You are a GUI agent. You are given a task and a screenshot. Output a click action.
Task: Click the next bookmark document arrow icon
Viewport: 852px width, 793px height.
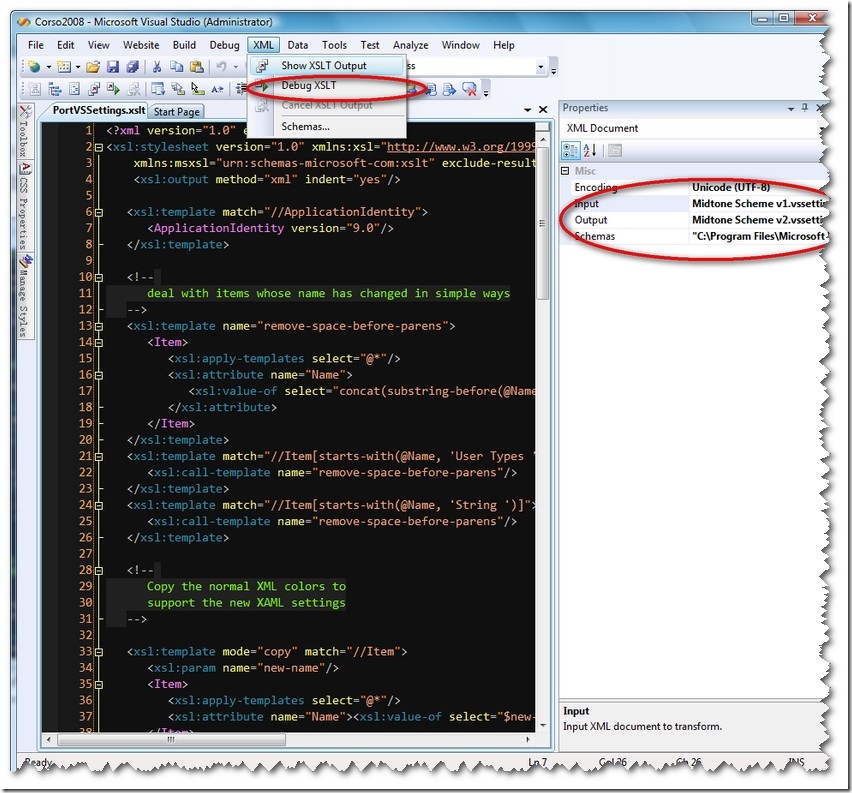click(x=449, y=89)
